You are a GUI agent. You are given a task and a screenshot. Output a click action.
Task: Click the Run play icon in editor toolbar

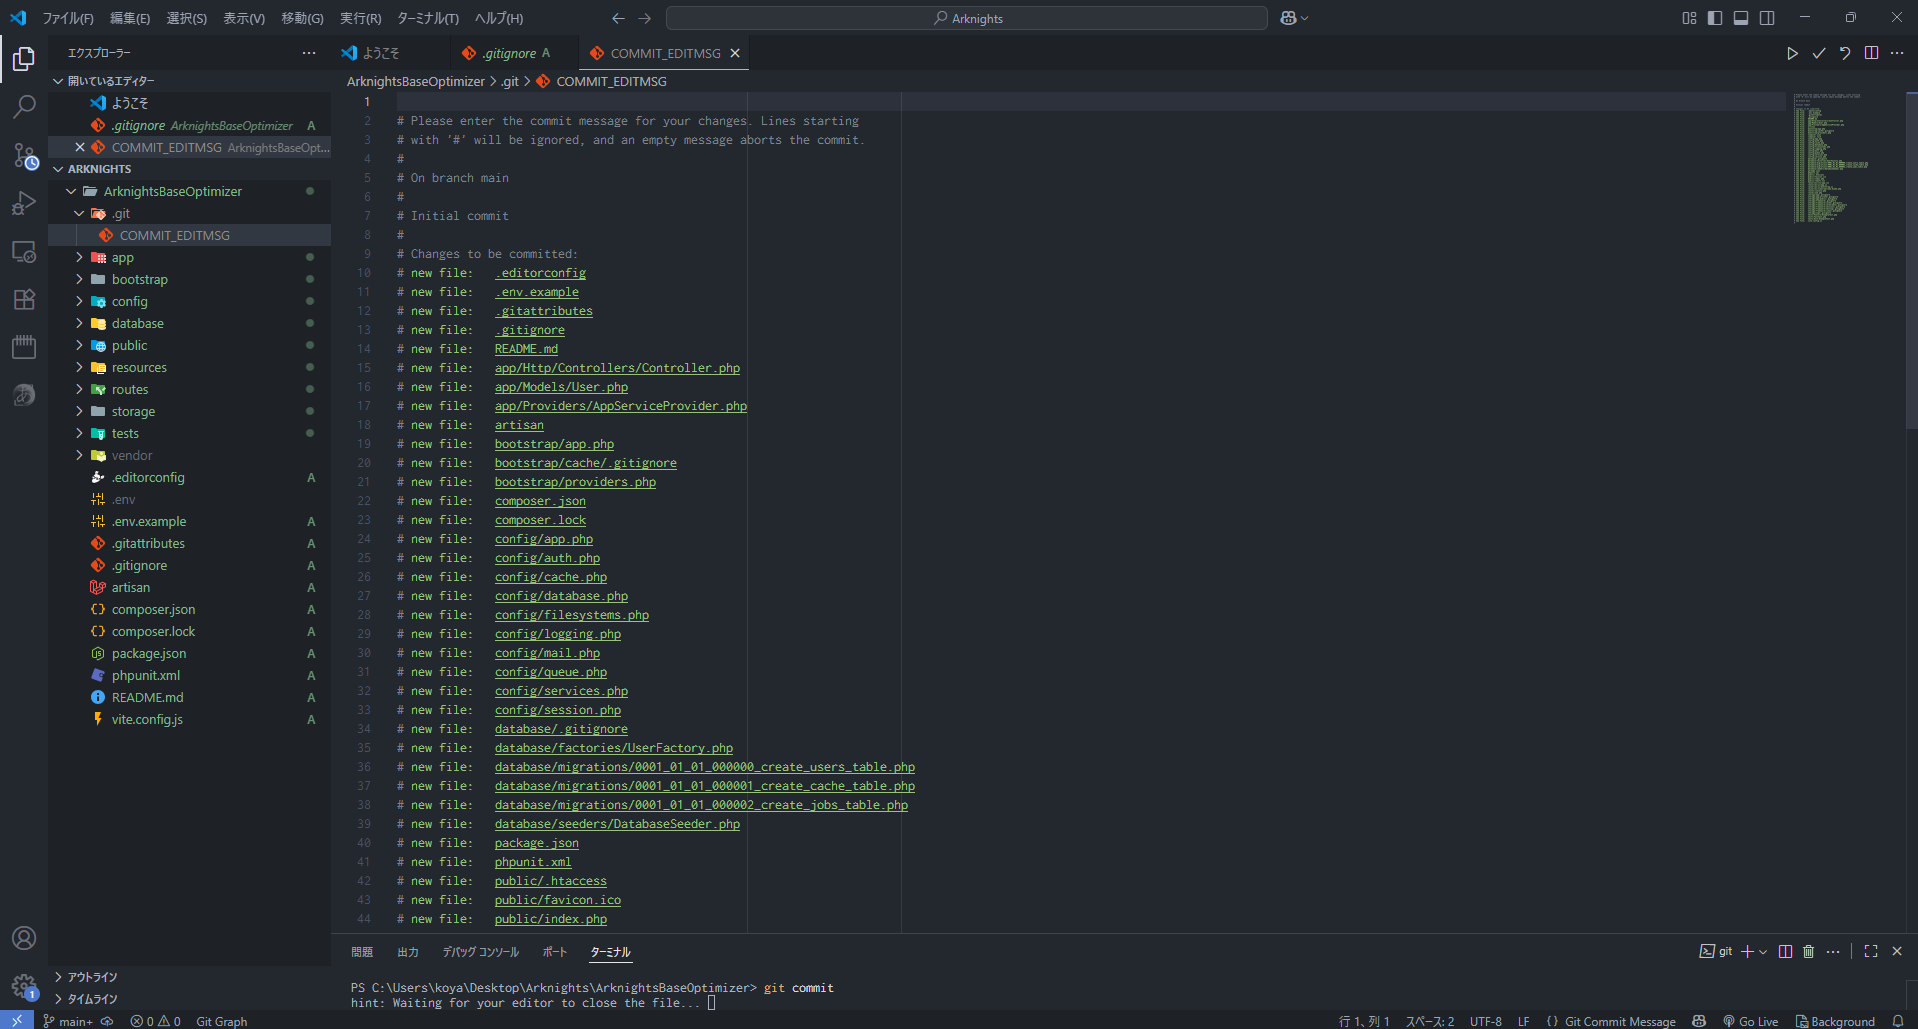(1792, 53)
